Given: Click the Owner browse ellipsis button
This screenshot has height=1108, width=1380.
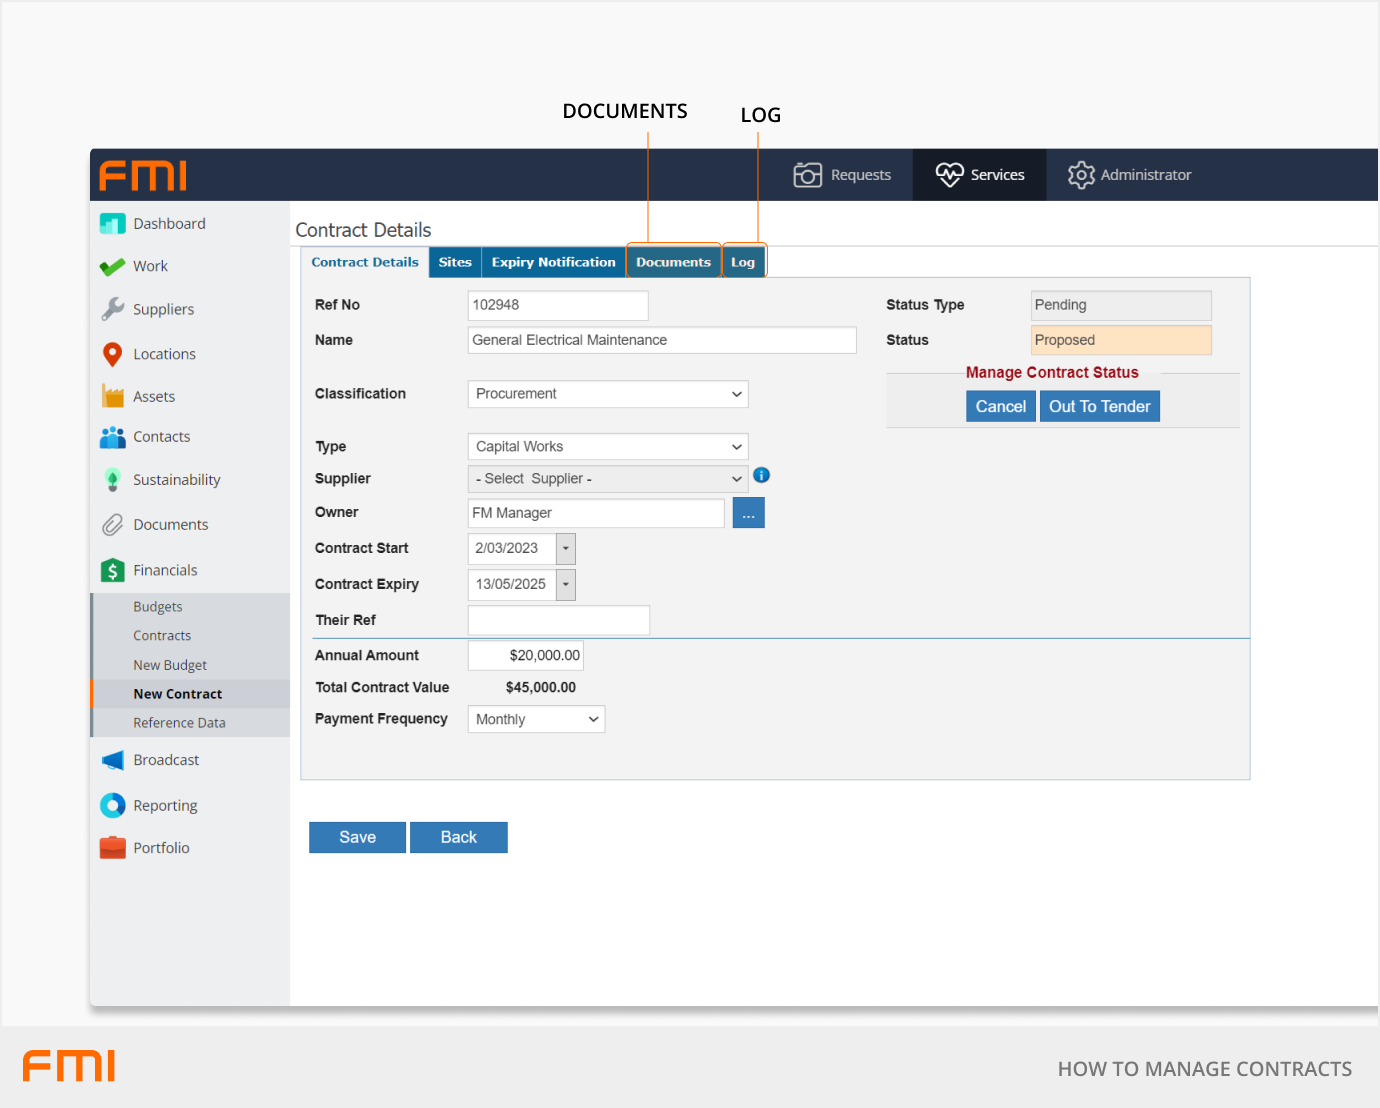Looking at the screenshot, I should coord(748,513).
